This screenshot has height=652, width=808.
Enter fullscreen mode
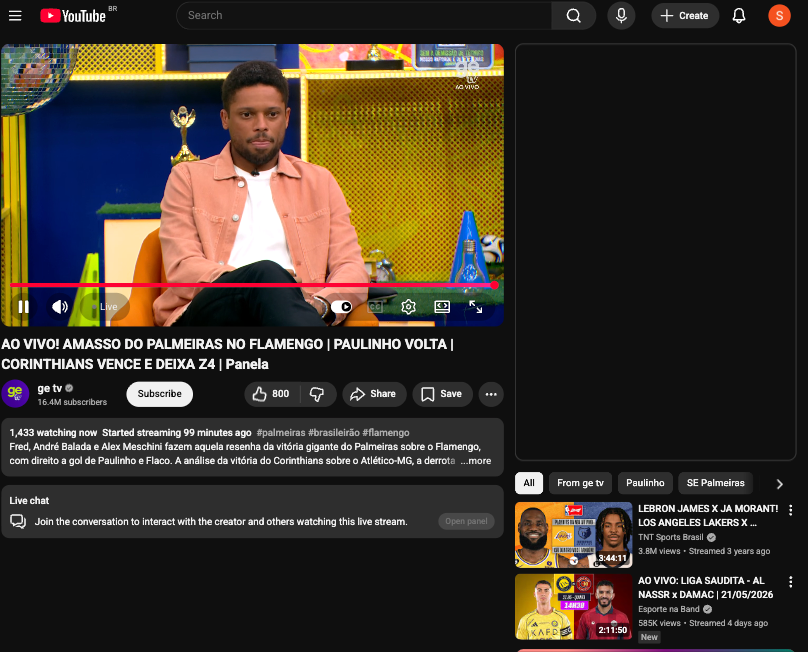pyautogui.click(x=476, y=307)
